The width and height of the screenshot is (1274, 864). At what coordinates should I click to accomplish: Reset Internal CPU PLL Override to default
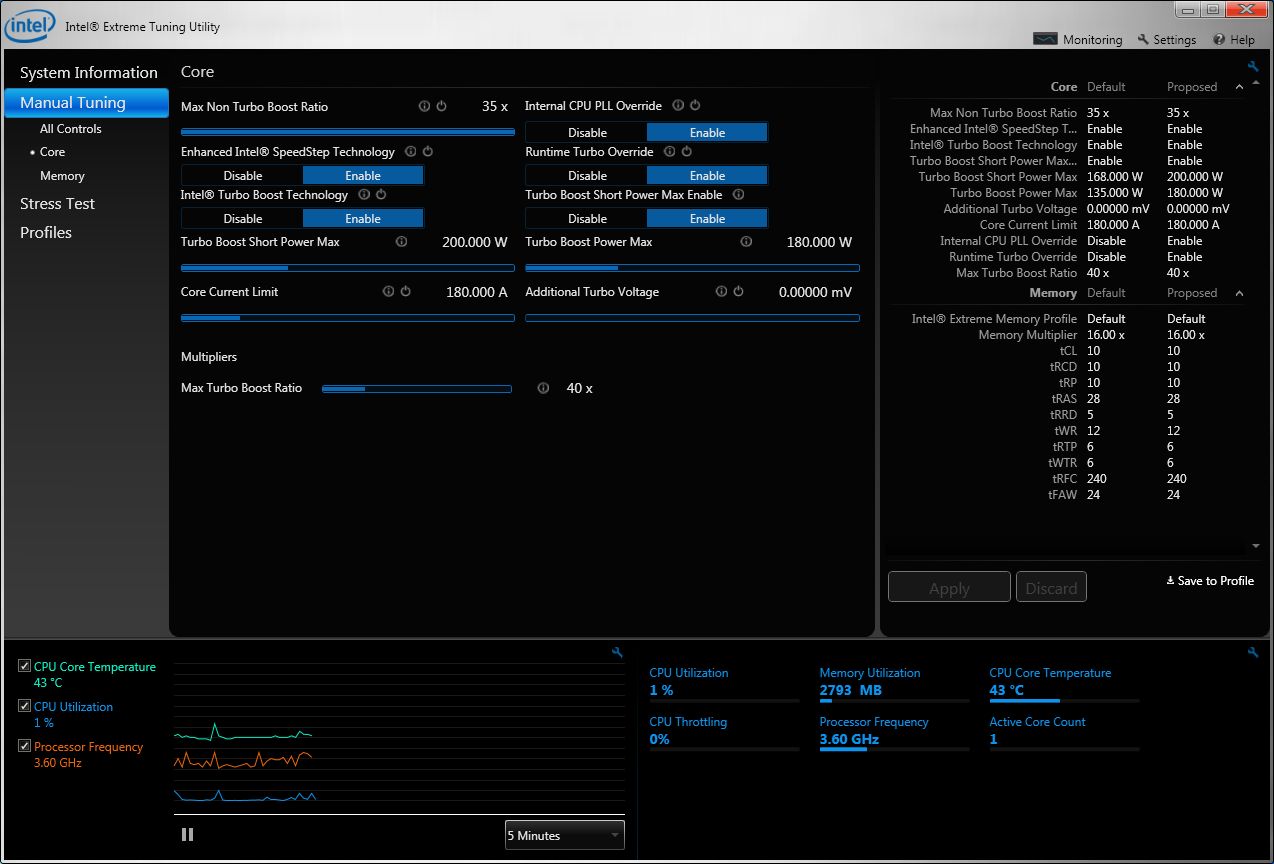click(695, 106)
